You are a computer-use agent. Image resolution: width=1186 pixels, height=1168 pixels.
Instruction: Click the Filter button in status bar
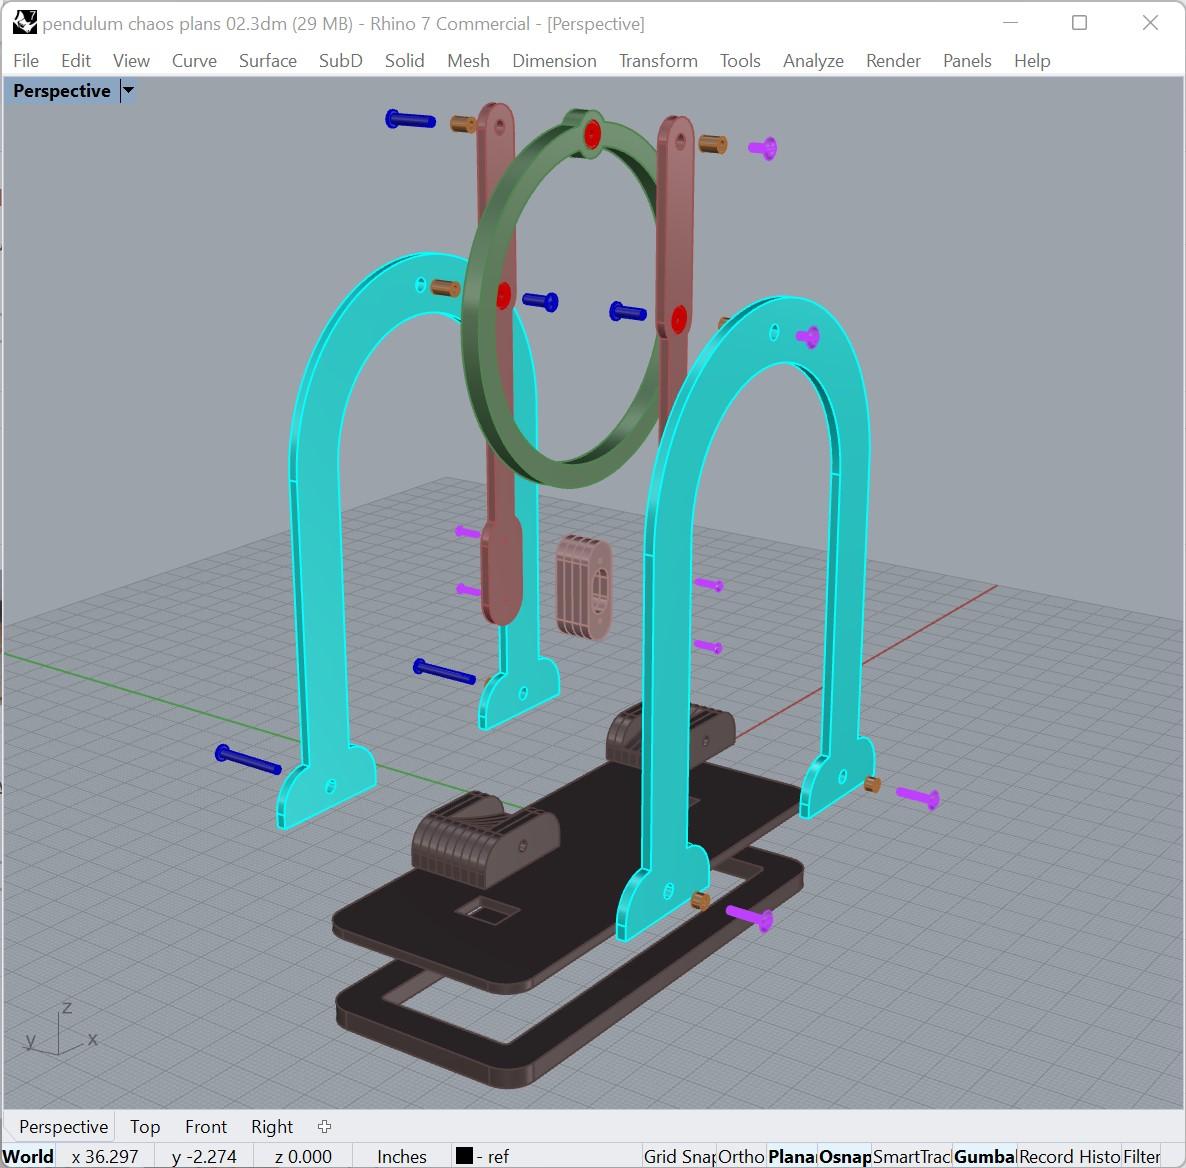pos(1141,1156)
